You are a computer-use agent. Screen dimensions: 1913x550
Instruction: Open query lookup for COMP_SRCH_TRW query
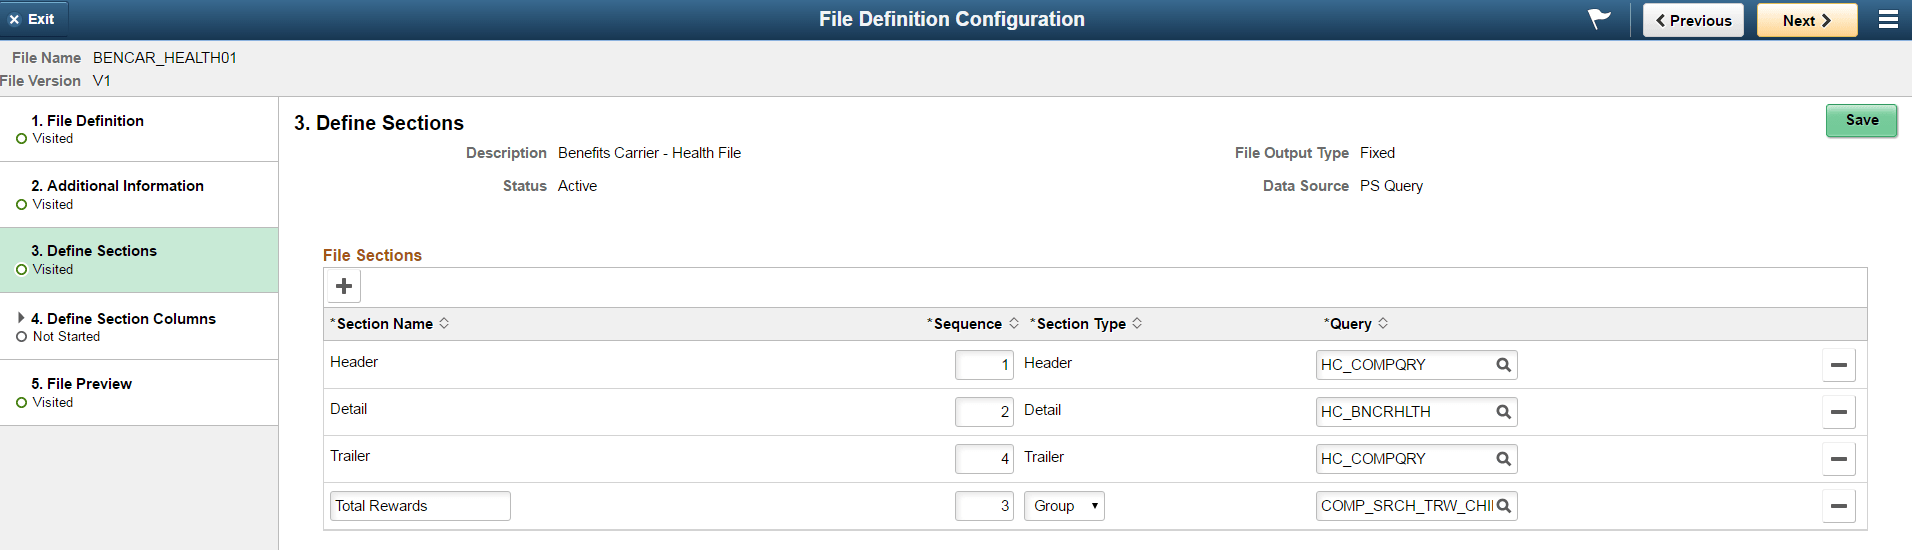tap(1503, 506)
